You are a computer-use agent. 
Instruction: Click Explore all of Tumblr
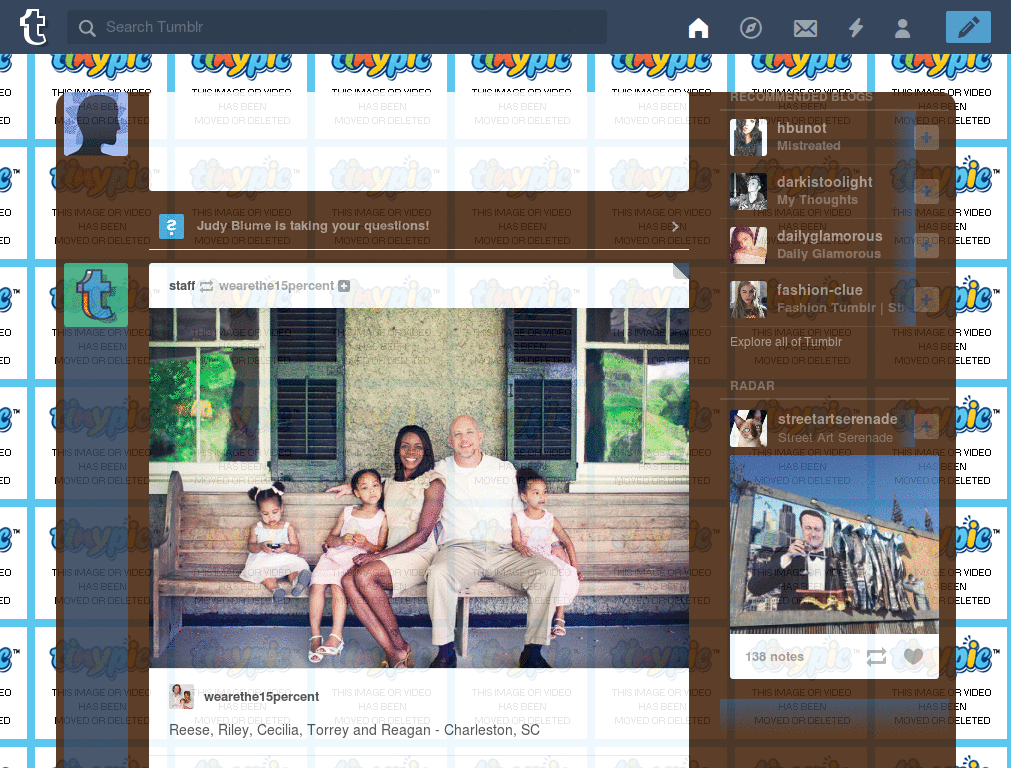click(x=786, y=342)
